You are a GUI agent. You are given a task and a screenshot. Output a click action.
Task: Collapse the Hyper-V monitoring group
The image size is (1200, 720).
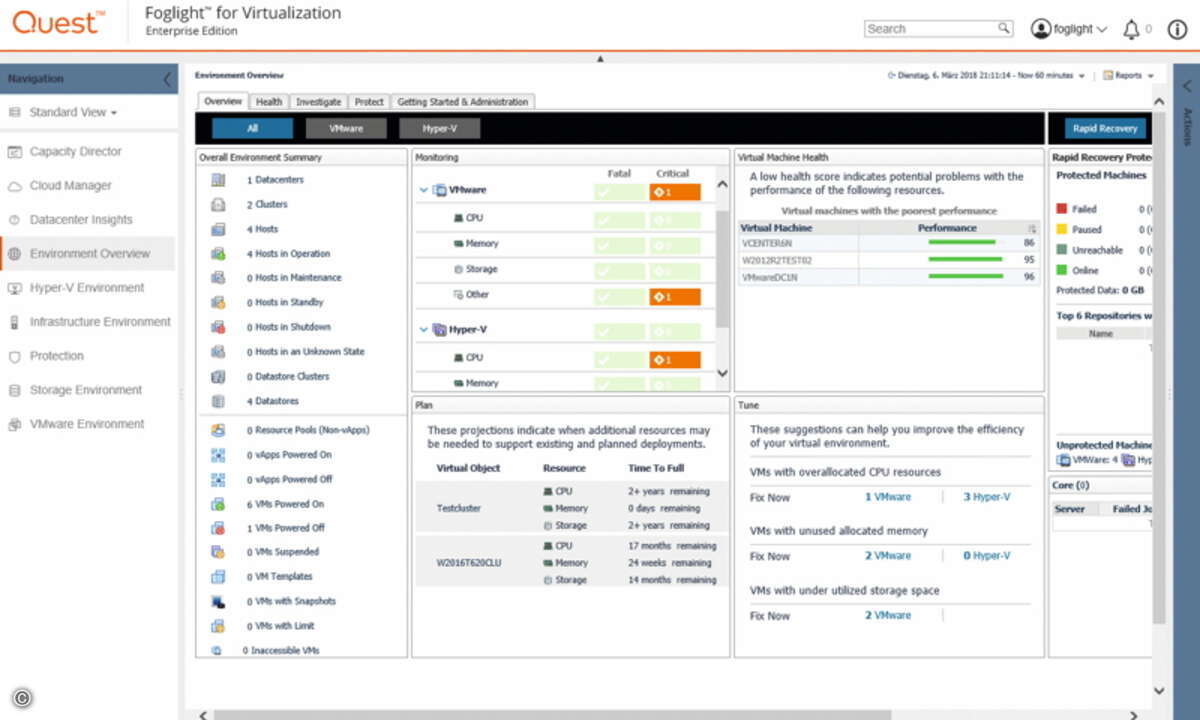[424, 329]
